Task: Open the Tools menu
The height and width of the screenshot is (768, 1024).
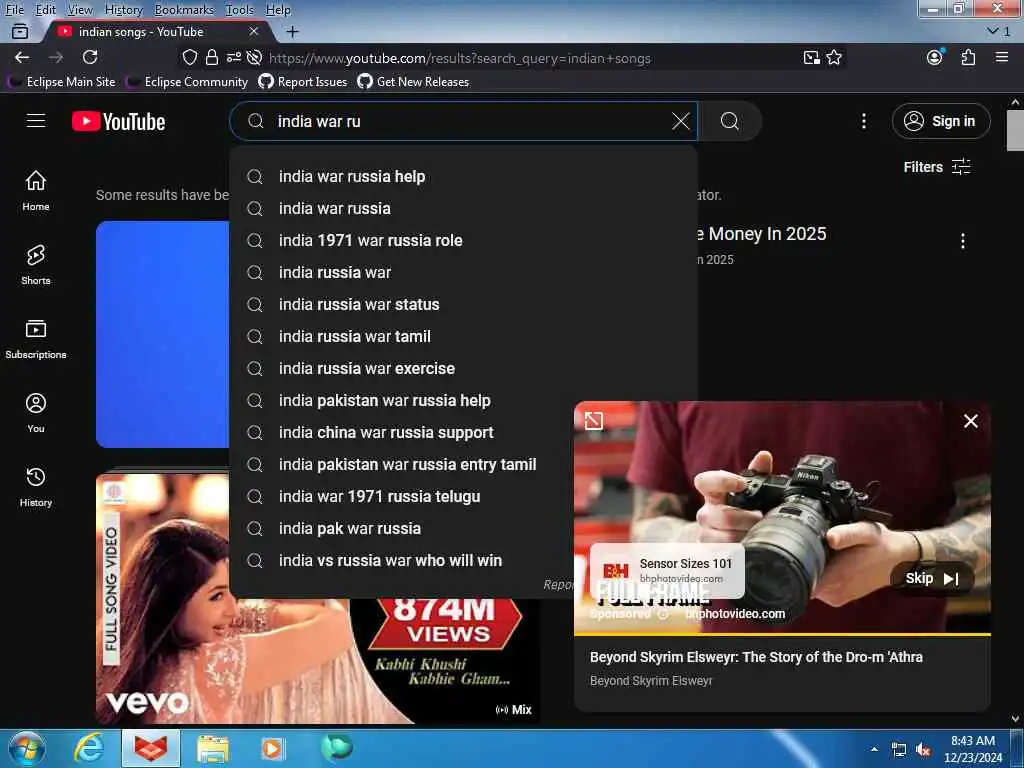Action: point(240,10)
